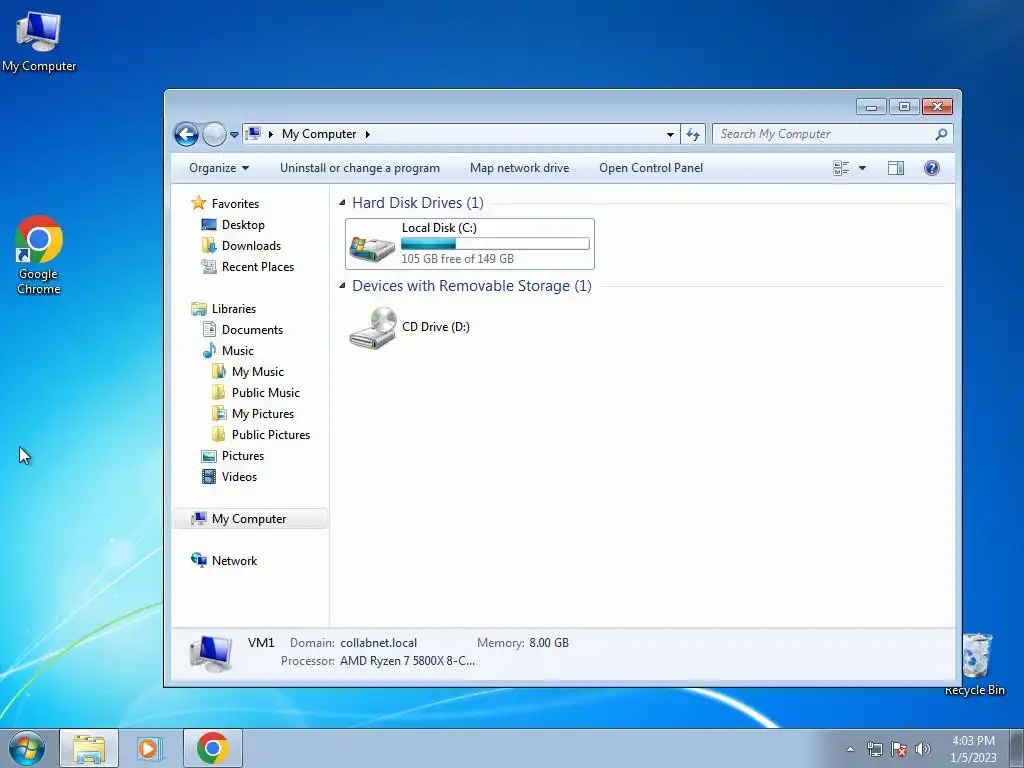Select the Recycle Bin desktop icon
Image resolution: width=1024 pixels, height=768 pixels.
coord(976,664)
